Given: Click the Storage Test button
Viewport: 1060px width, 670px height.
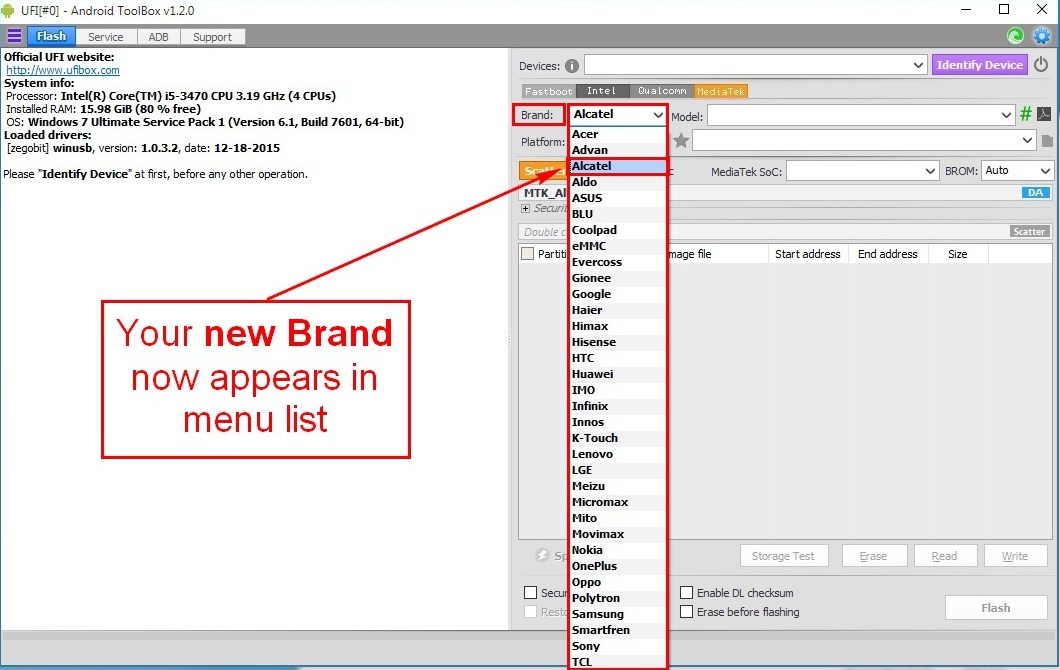Looking at the screenshot, I should 783,556.
